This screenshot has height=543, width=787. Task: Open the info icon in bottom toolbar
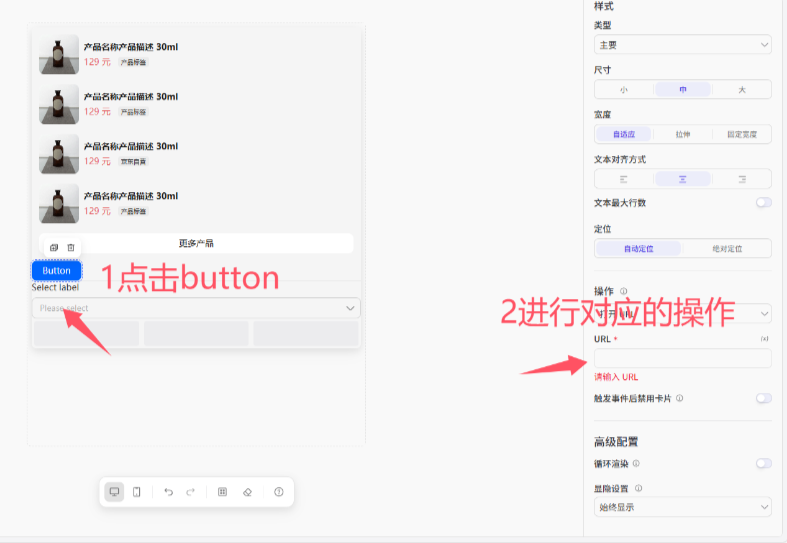[279, 492]
